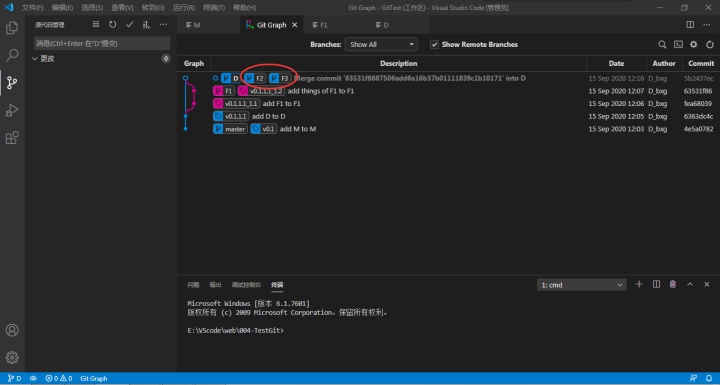The height and width of the screenshot is (385, 720).
Task: Open the Search view in activity bar
Action: (x=12, y=55)
